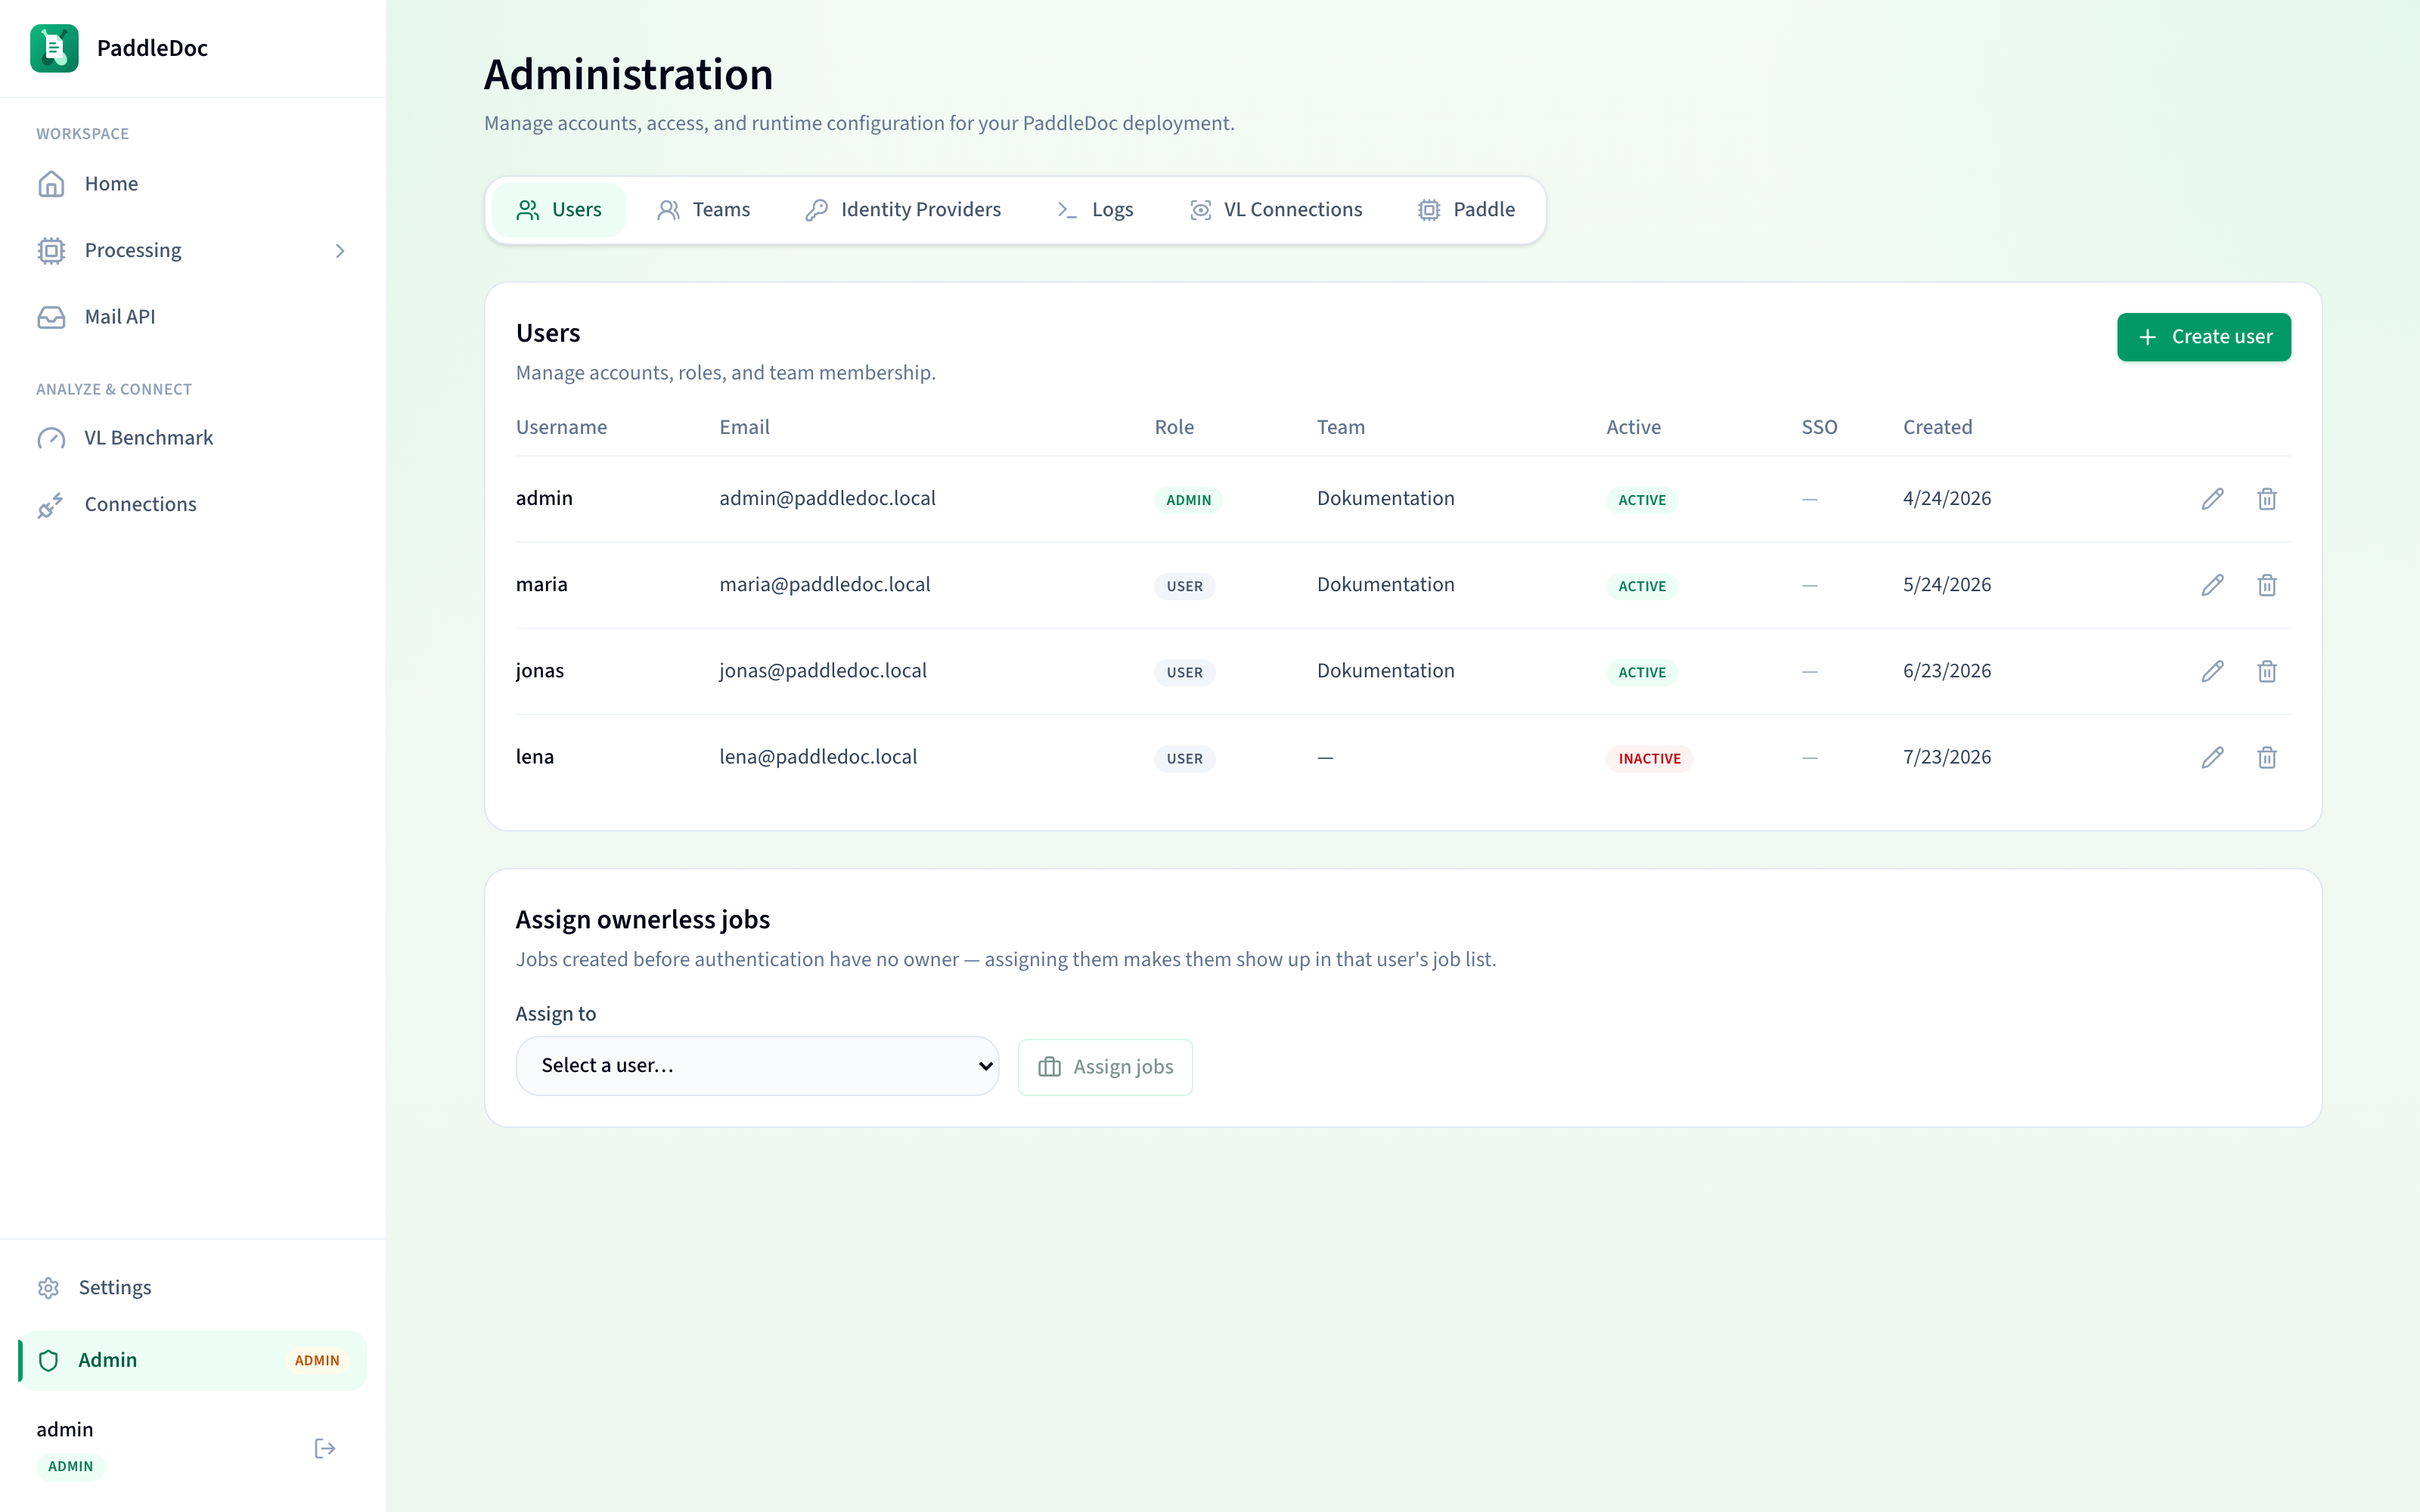
Task: Click the INACTIVE badge for lena
Action: [x=1649, y=759]
